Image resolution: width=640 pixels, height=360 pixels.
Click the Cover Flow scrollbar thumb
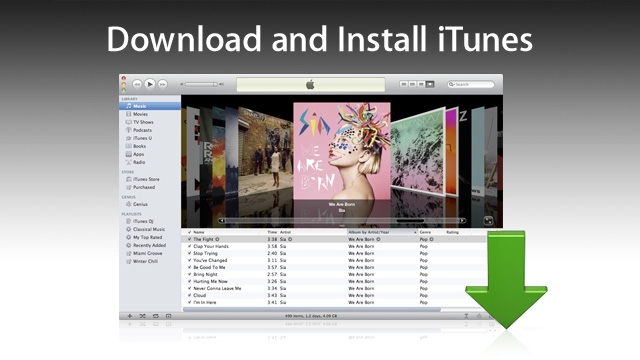[410, 221]
